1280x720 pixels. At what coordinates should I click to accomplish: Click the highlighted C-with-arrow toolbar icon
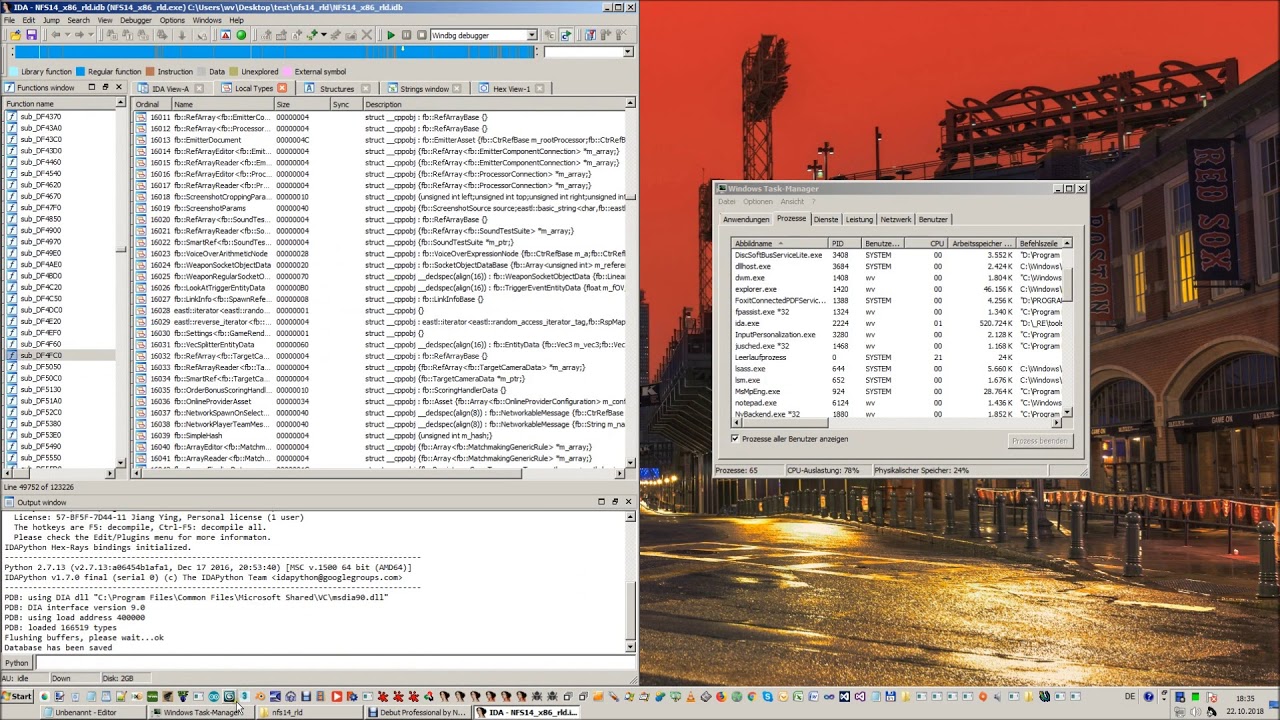565,35
